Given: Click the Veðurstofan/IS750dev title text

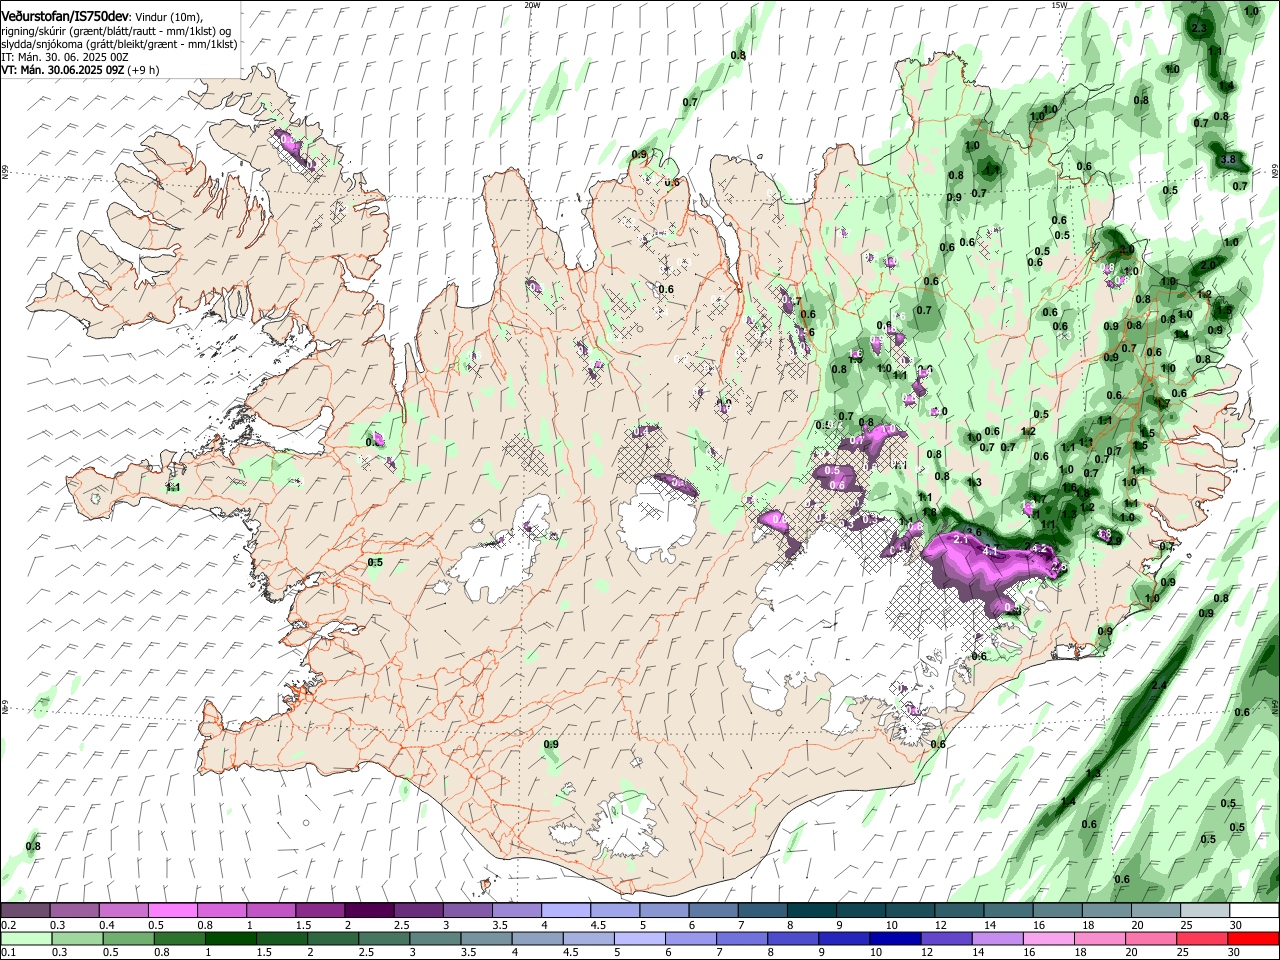Looking at the screenshot, I should click(66, 16).
